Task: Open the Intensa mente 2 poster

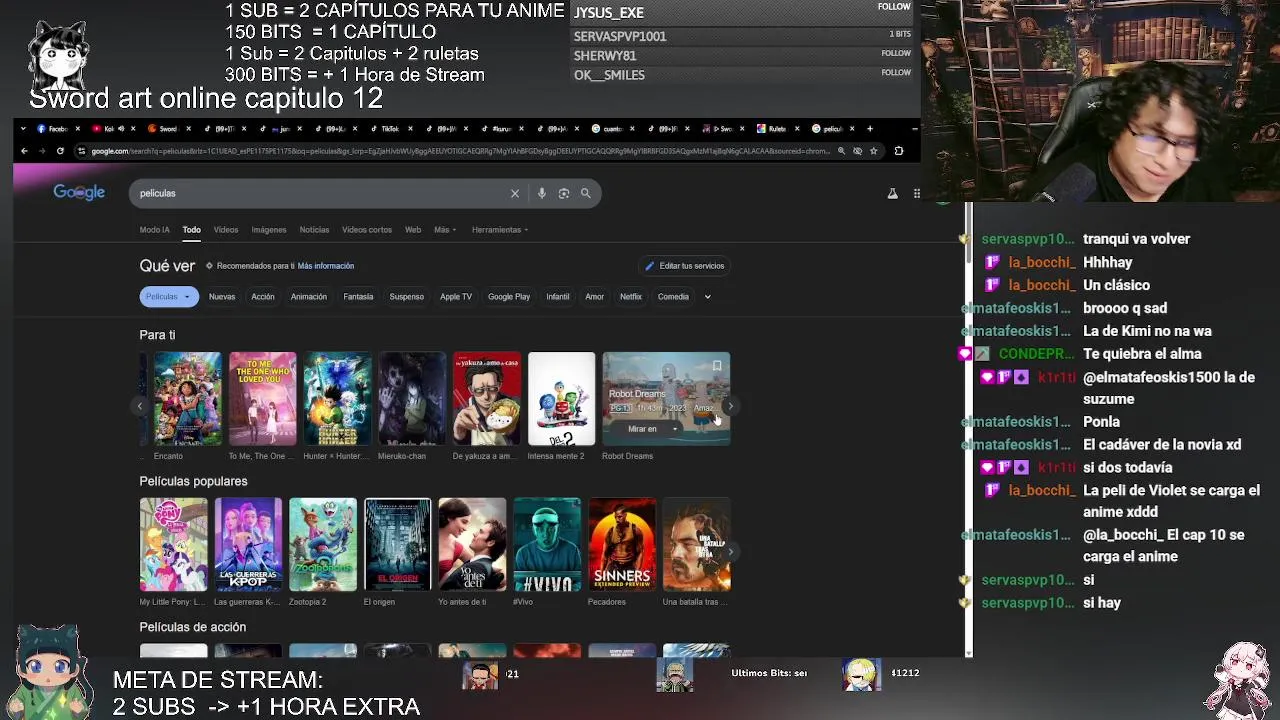Action: click(x=561, y=398)
